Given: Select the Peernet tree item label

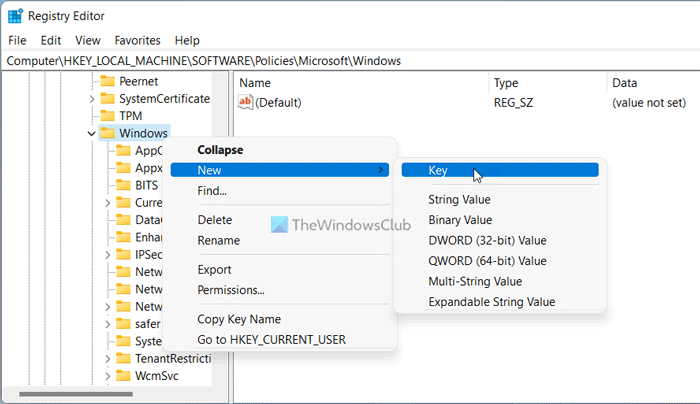Looking at the screenshot, I should (x=139, y=82).
